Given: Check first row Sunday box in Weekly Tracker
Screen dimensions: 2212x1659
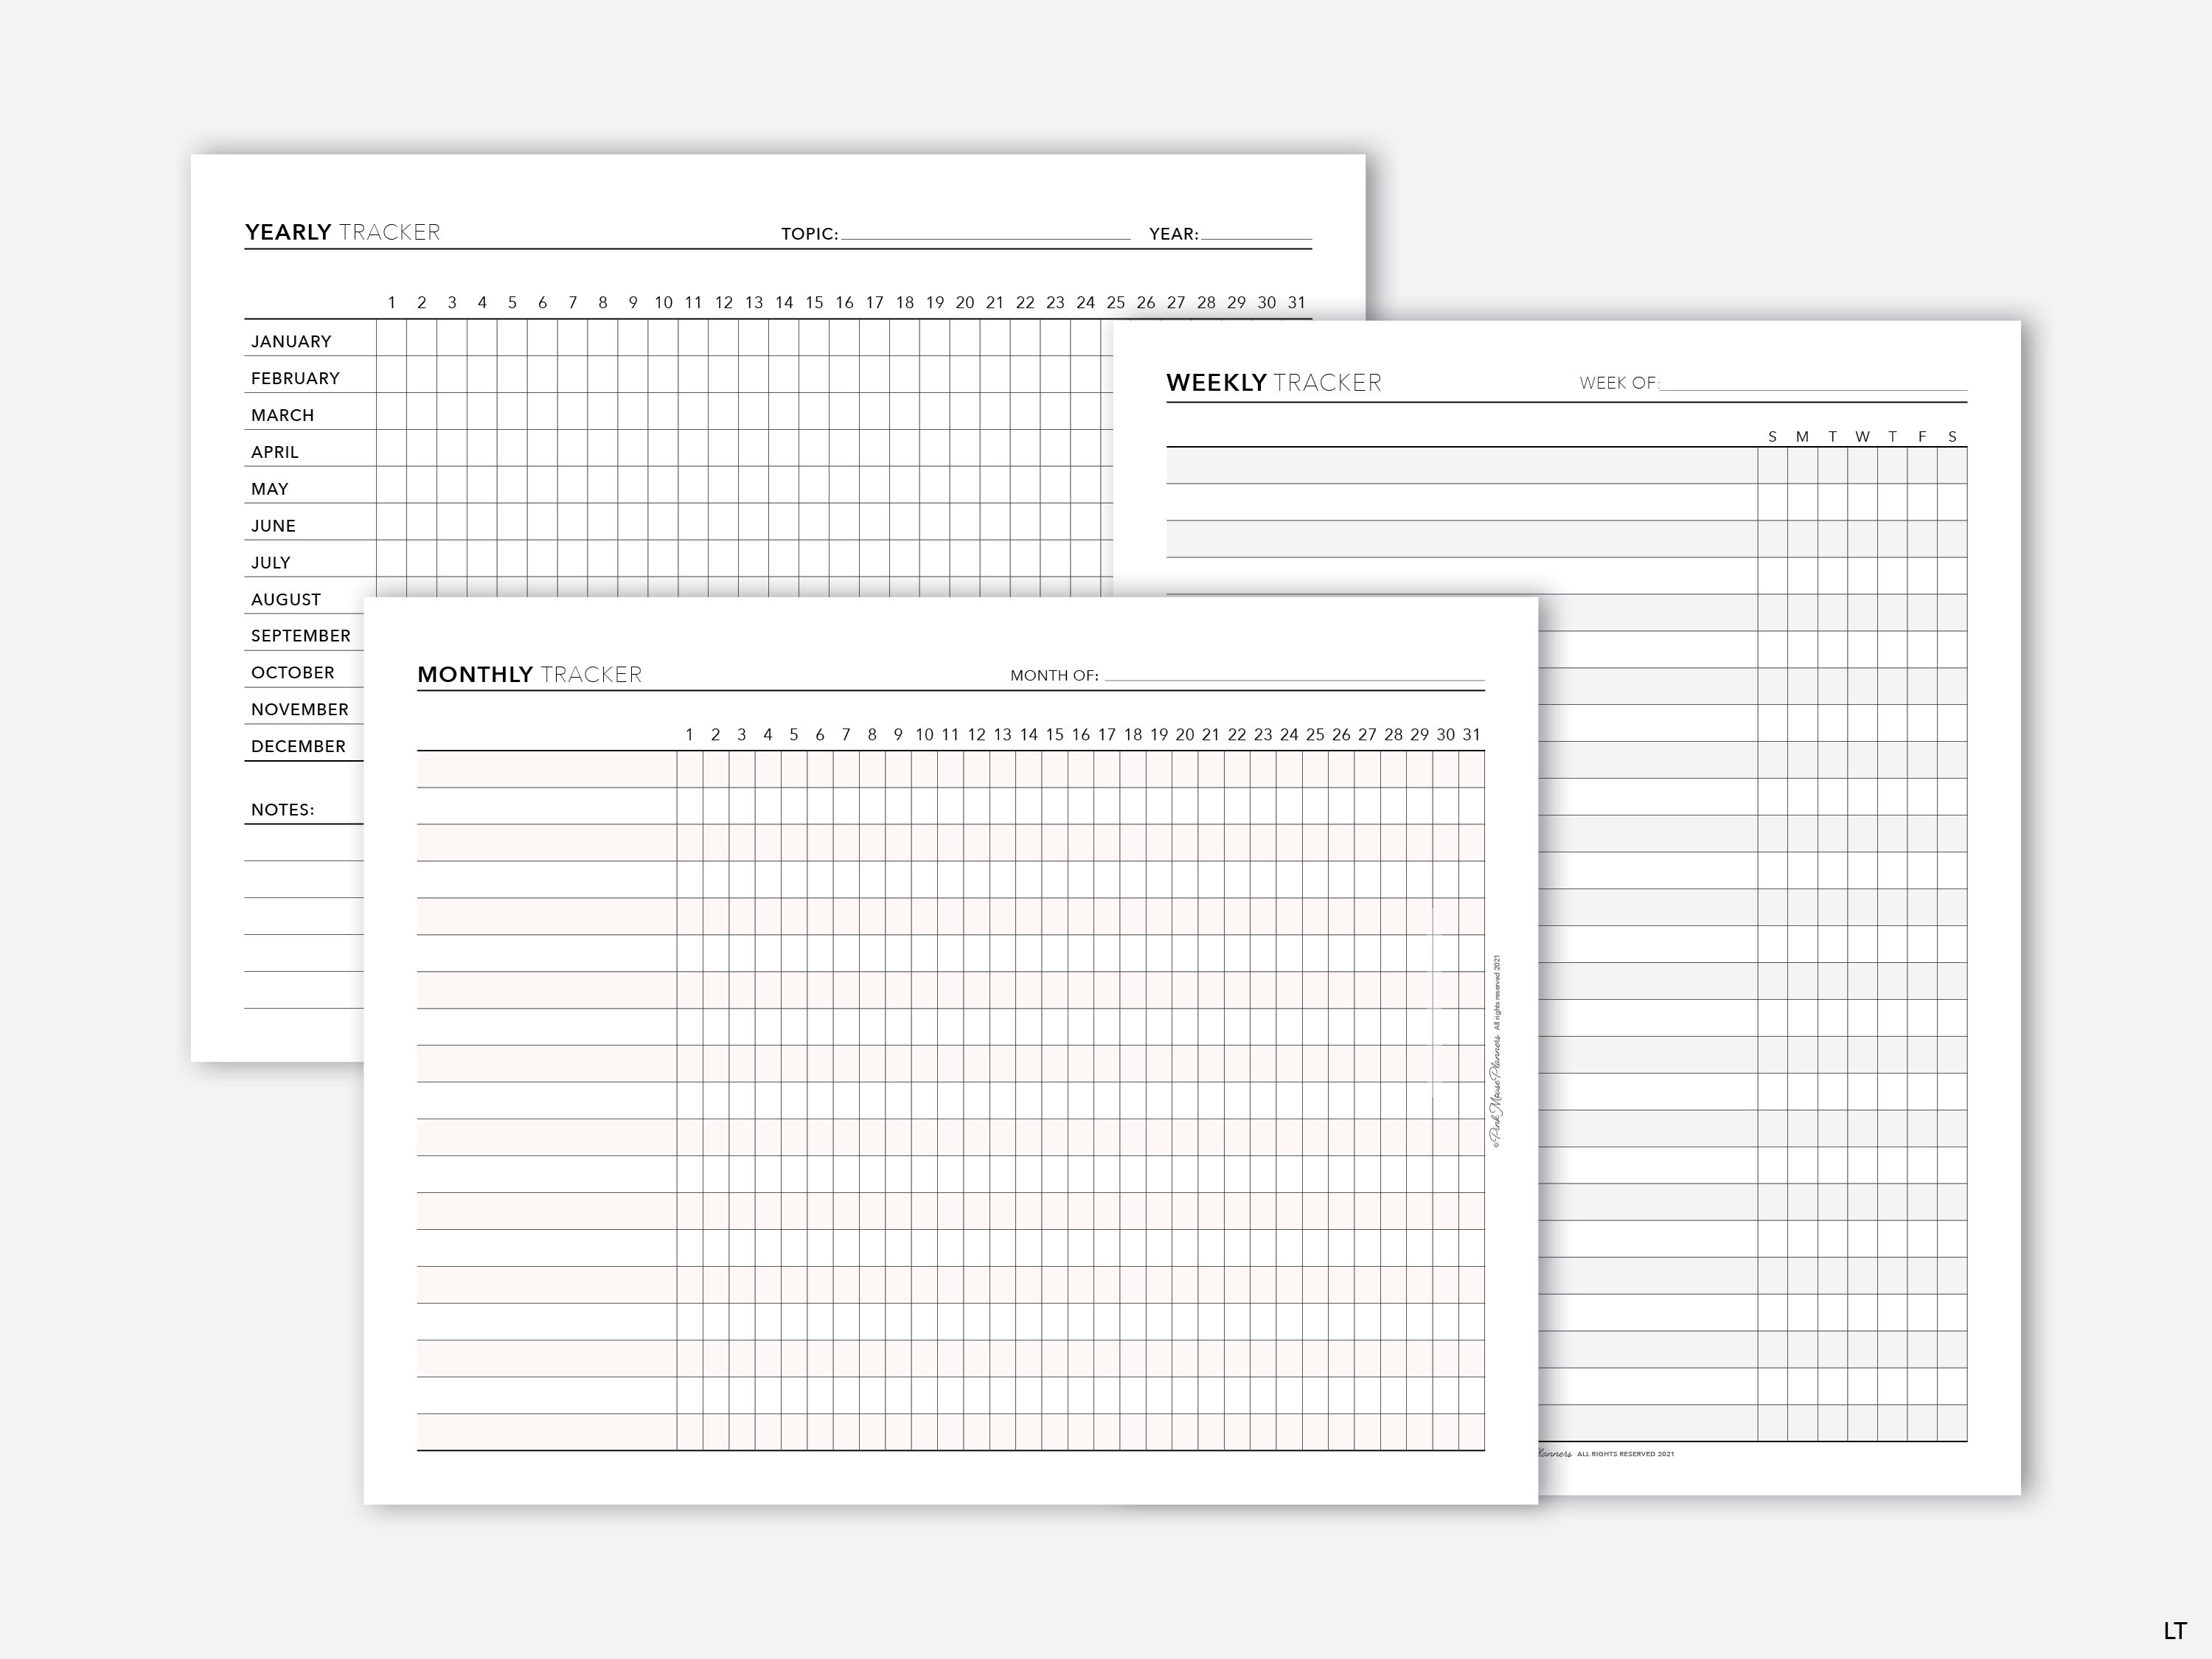Looking at the screenshot, I should pos(1772,466).
